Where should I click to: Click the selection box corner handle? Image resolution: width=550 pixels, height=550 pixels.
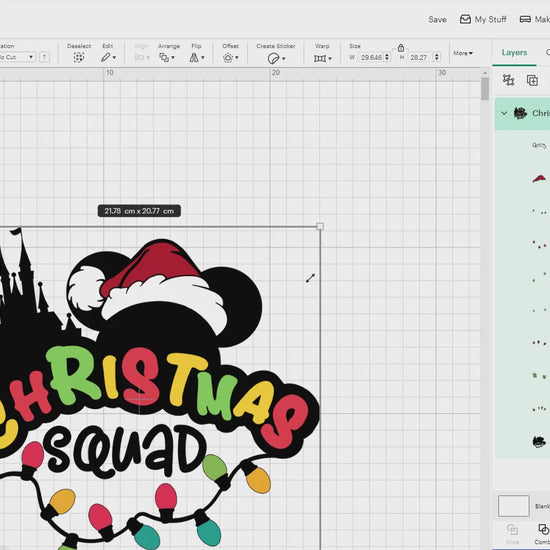tap(320, 227)
